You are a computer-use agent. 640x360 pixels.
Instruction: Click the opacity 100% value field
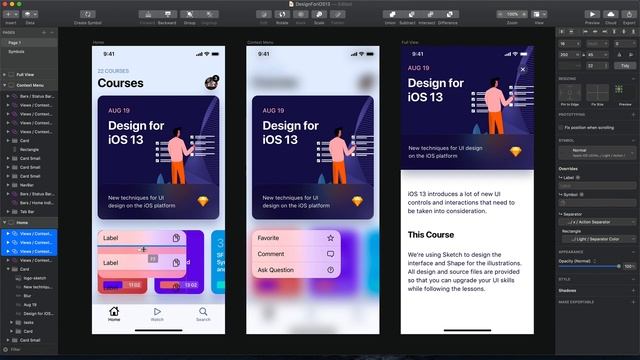point(629,266)
